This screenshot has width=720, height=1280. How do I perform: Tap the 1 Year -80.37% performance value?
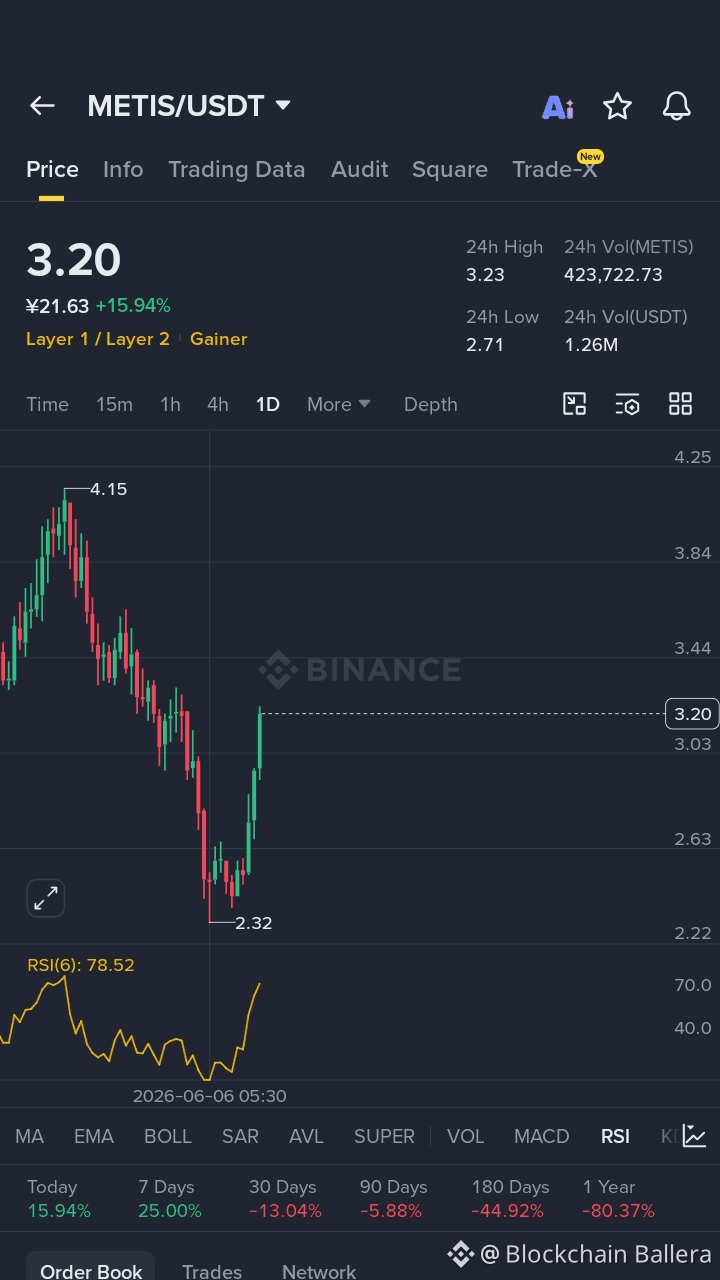coord(619,1211)
